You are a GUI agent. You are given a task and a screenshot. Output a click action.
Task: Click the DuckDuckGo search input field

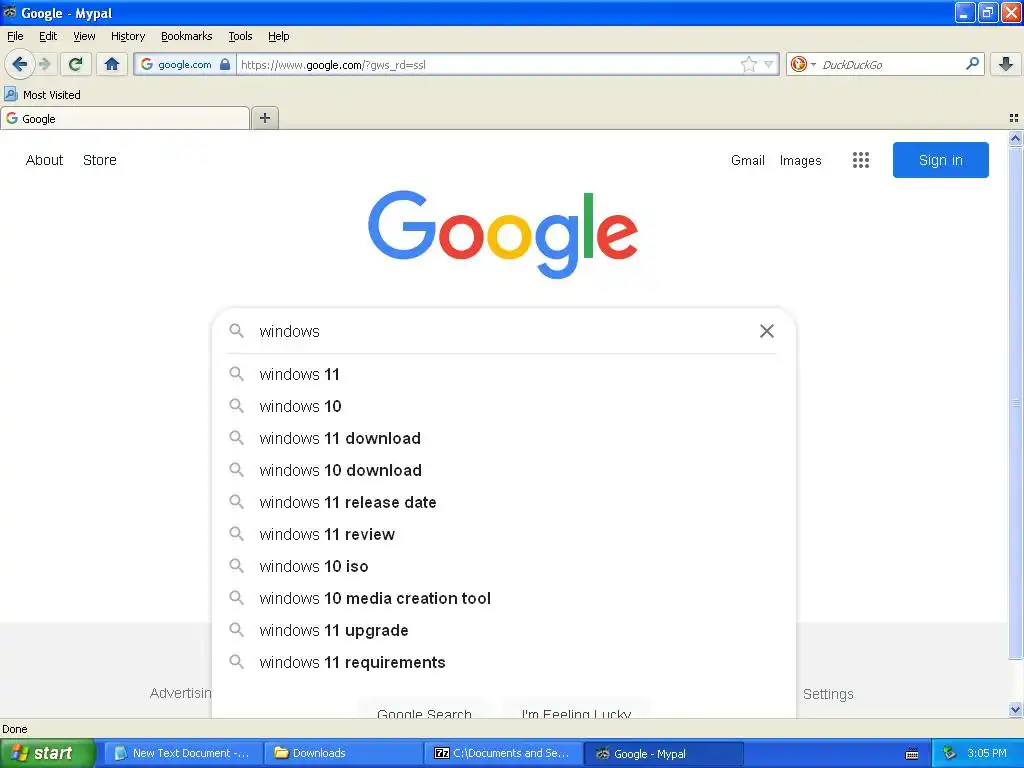click(890, 64)
